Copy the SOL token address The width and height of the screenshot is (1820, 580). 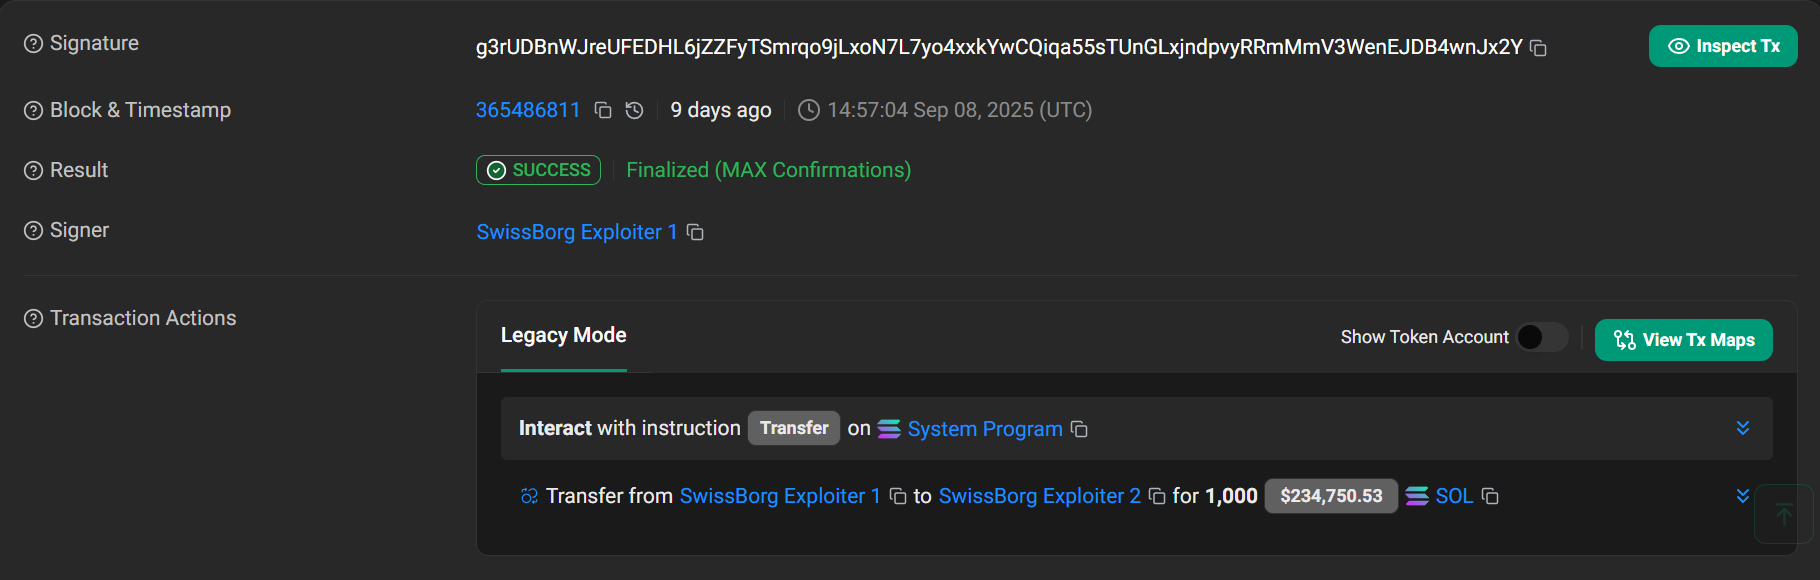tap(1490, 496)
